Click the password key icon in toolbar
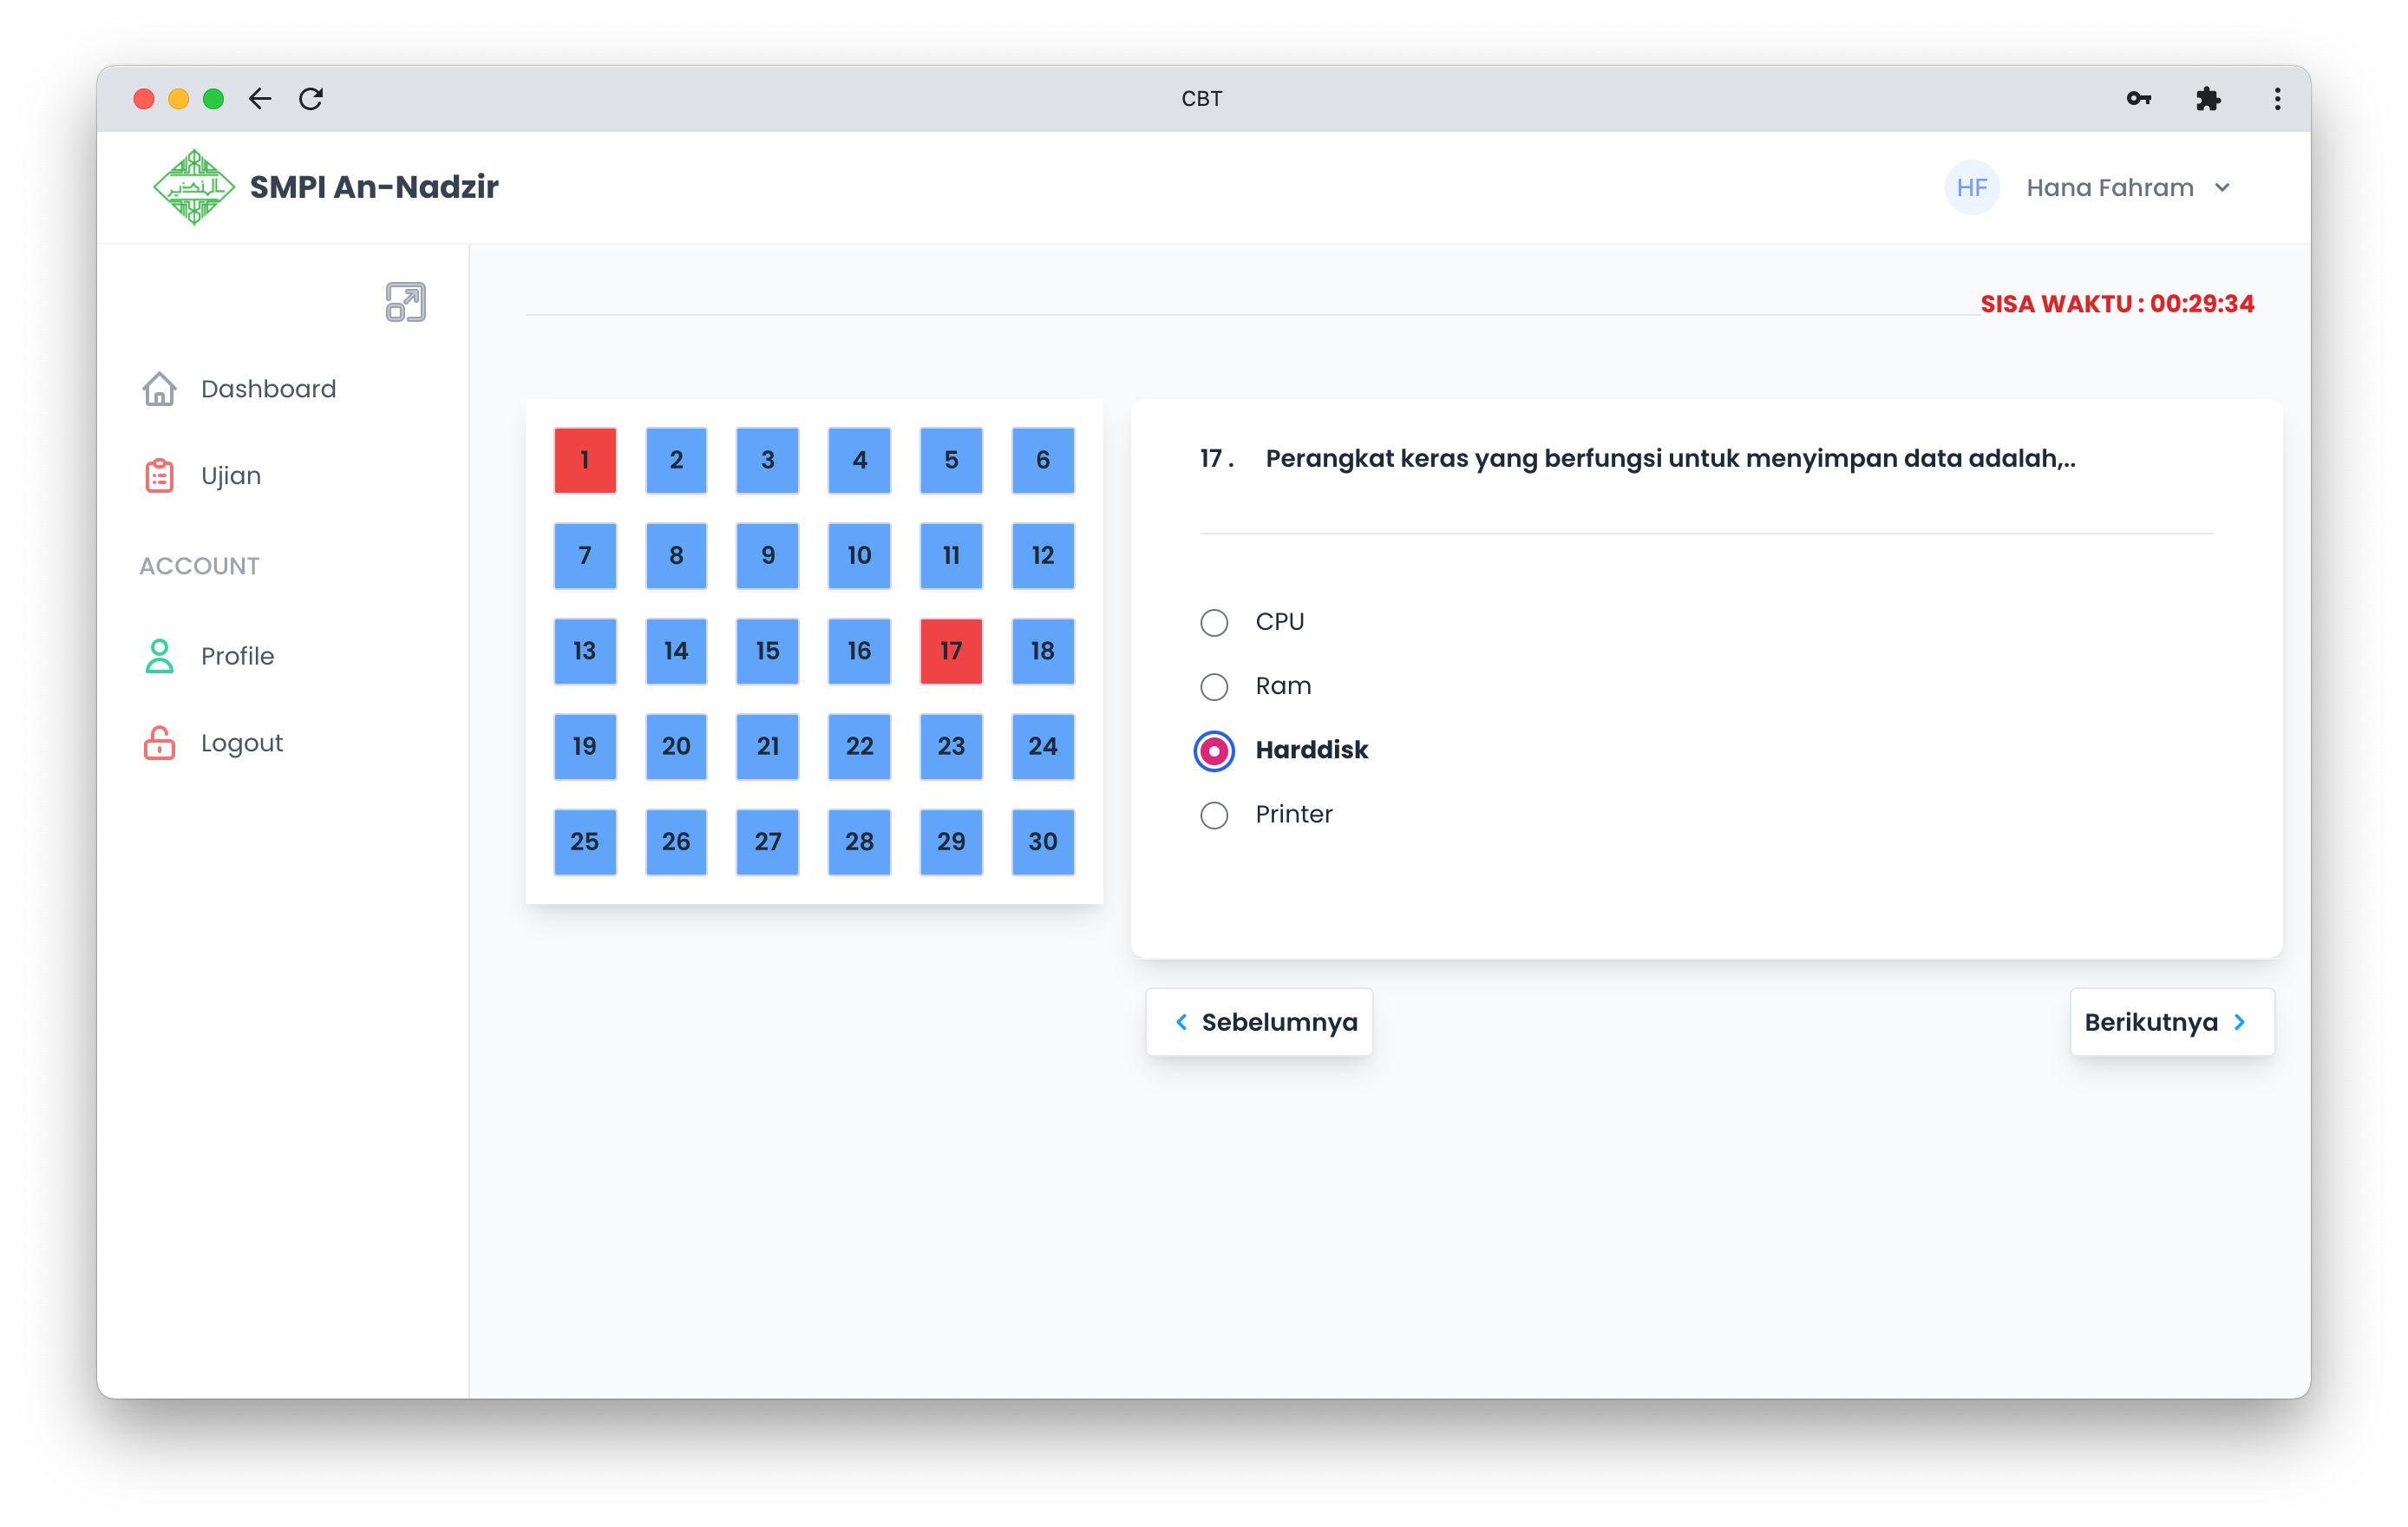The width and height of the screenshot is (2408, 1527). point(2139,98)
